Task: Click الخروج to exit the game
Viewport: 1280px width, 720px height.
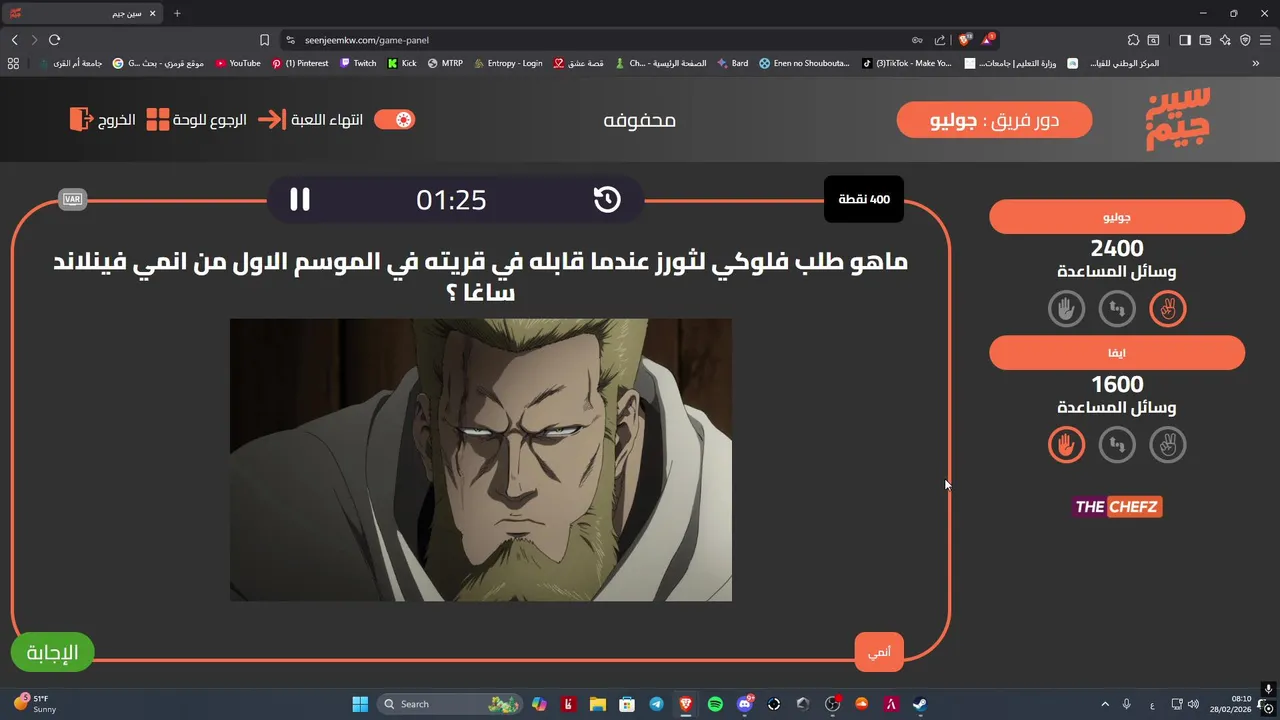Action: click(x=103, y=120)
